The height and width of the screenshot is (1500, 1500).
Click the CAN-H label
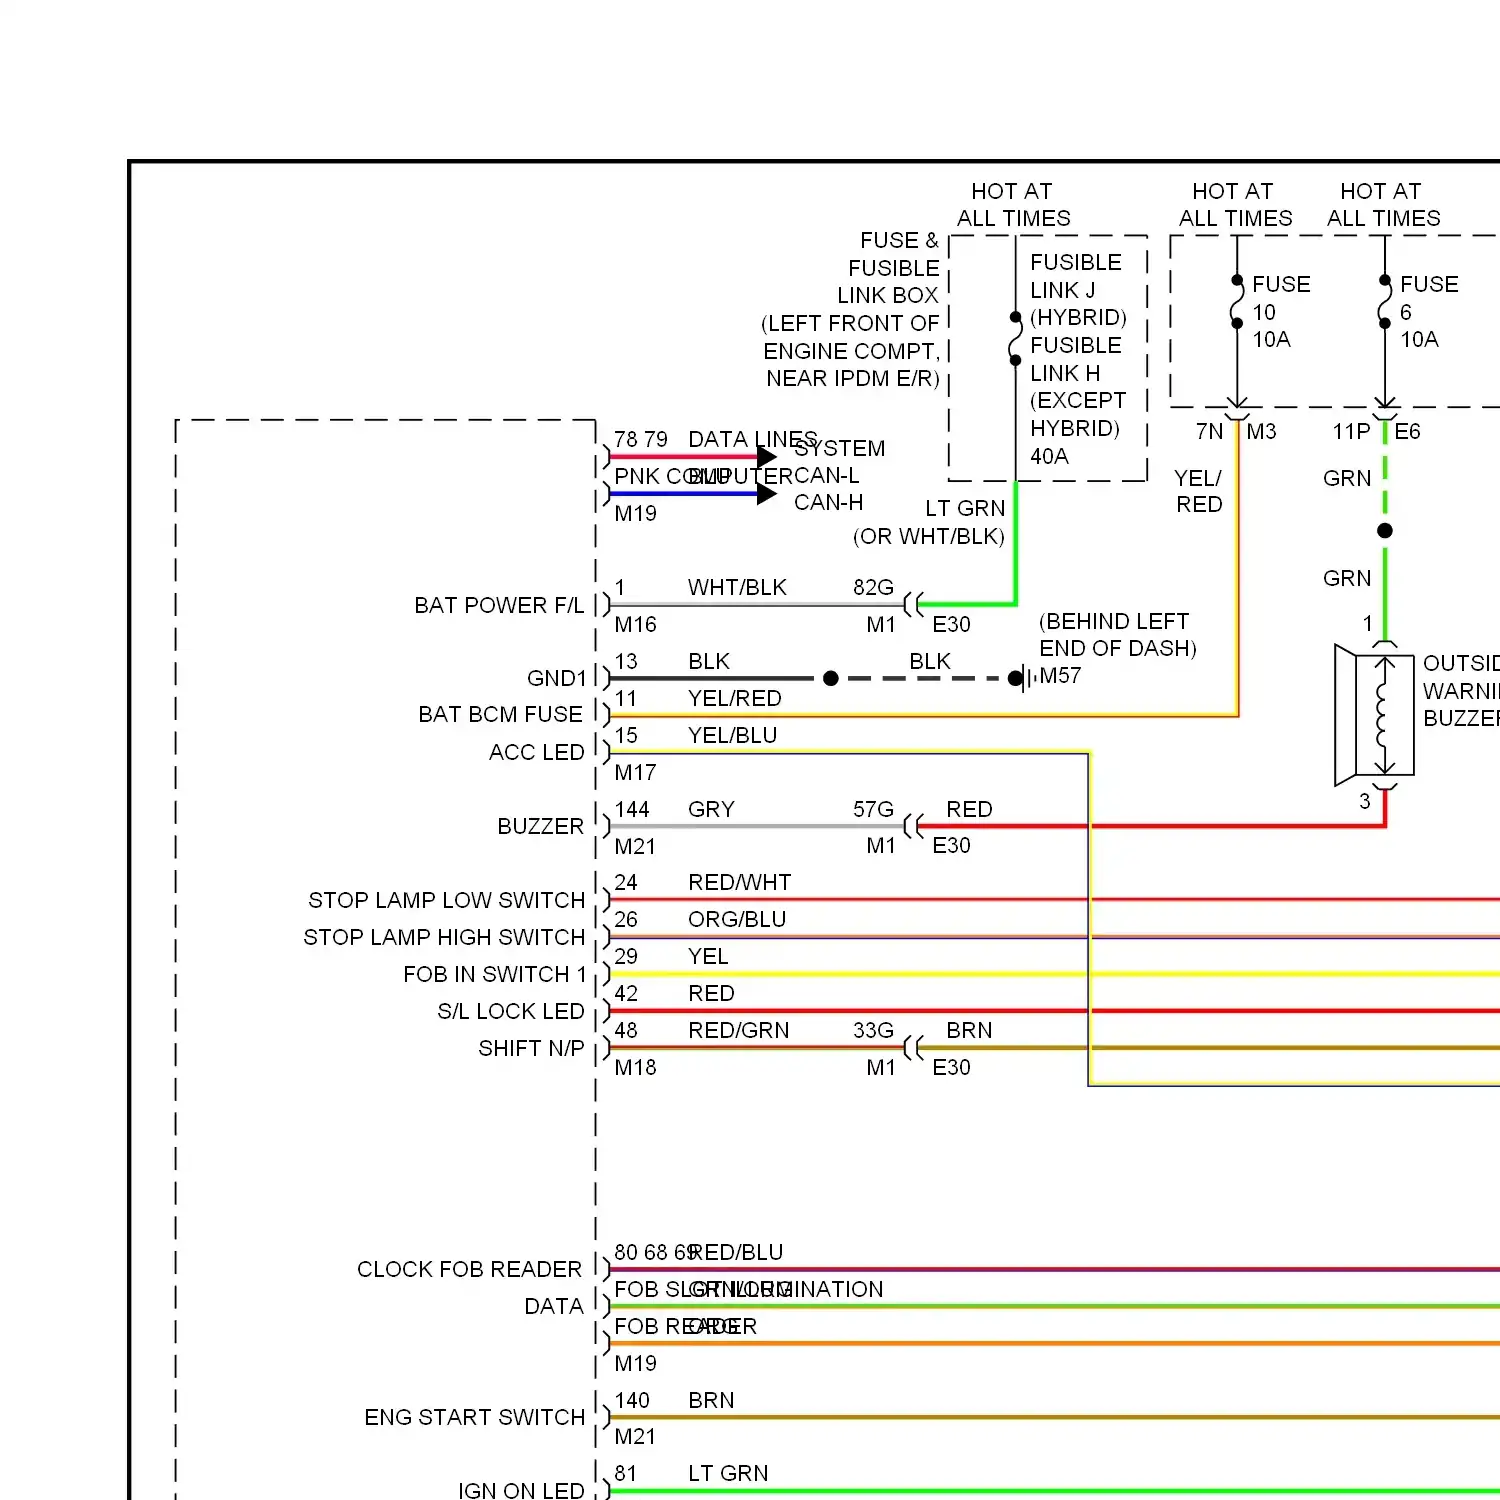pos(828,502)
